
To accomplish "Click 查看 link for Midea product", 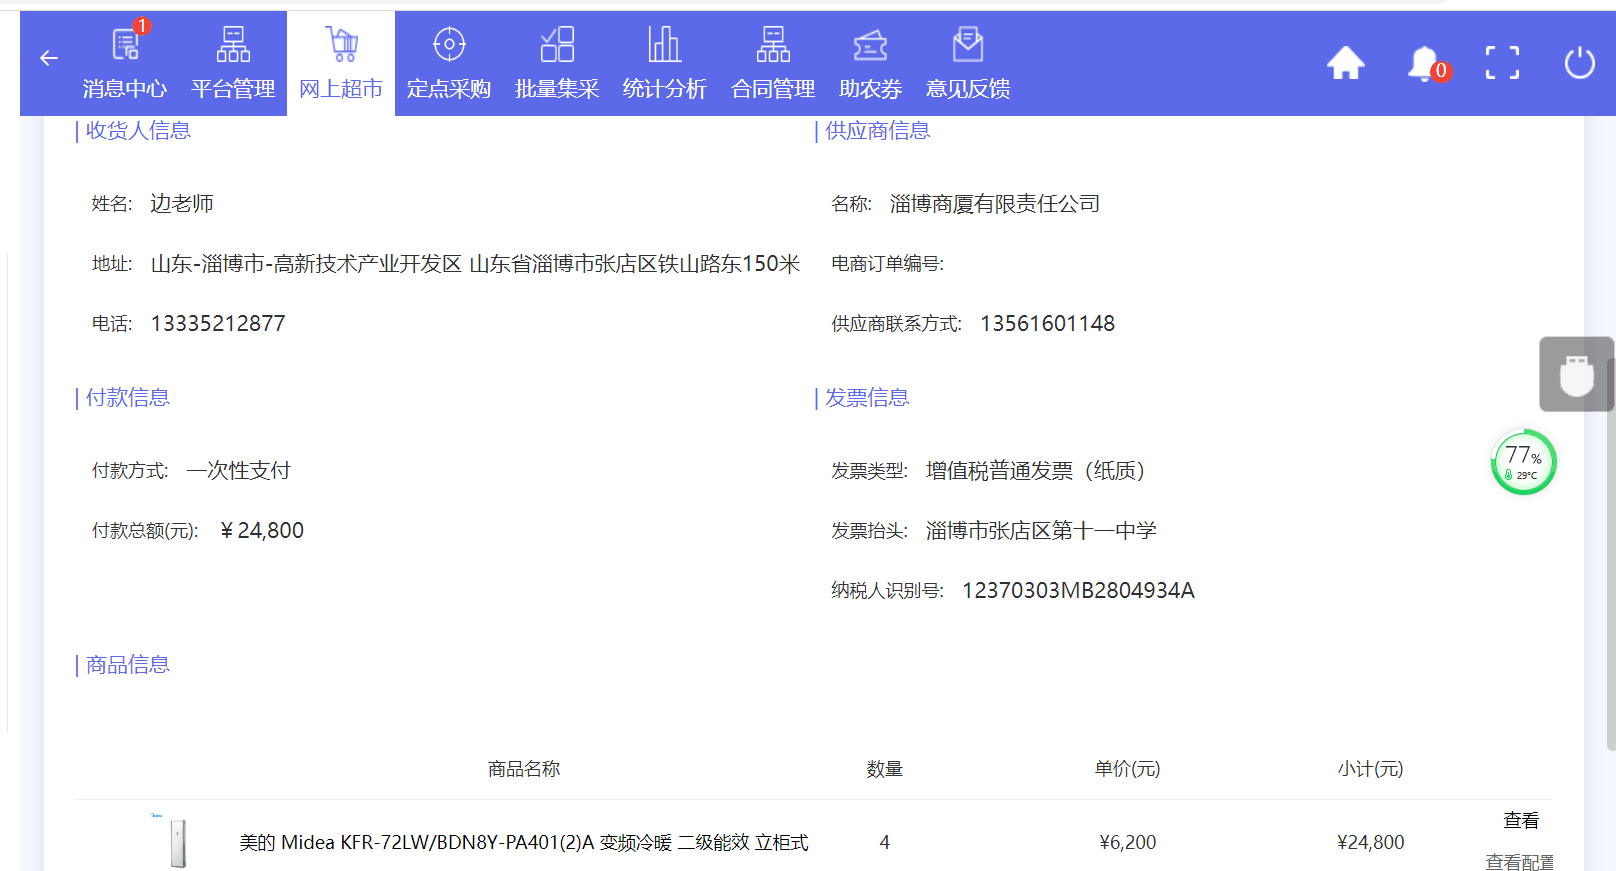I will 1521,820.
